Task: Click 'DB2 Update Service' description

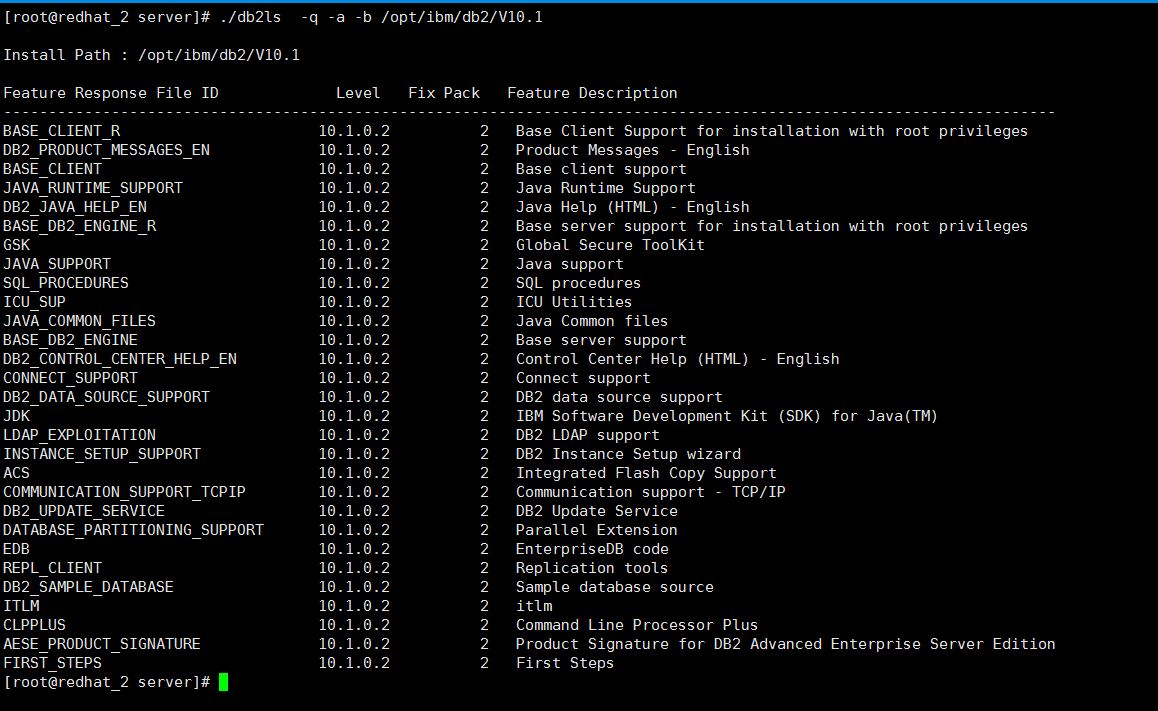Action: click(x=597, y=512)
